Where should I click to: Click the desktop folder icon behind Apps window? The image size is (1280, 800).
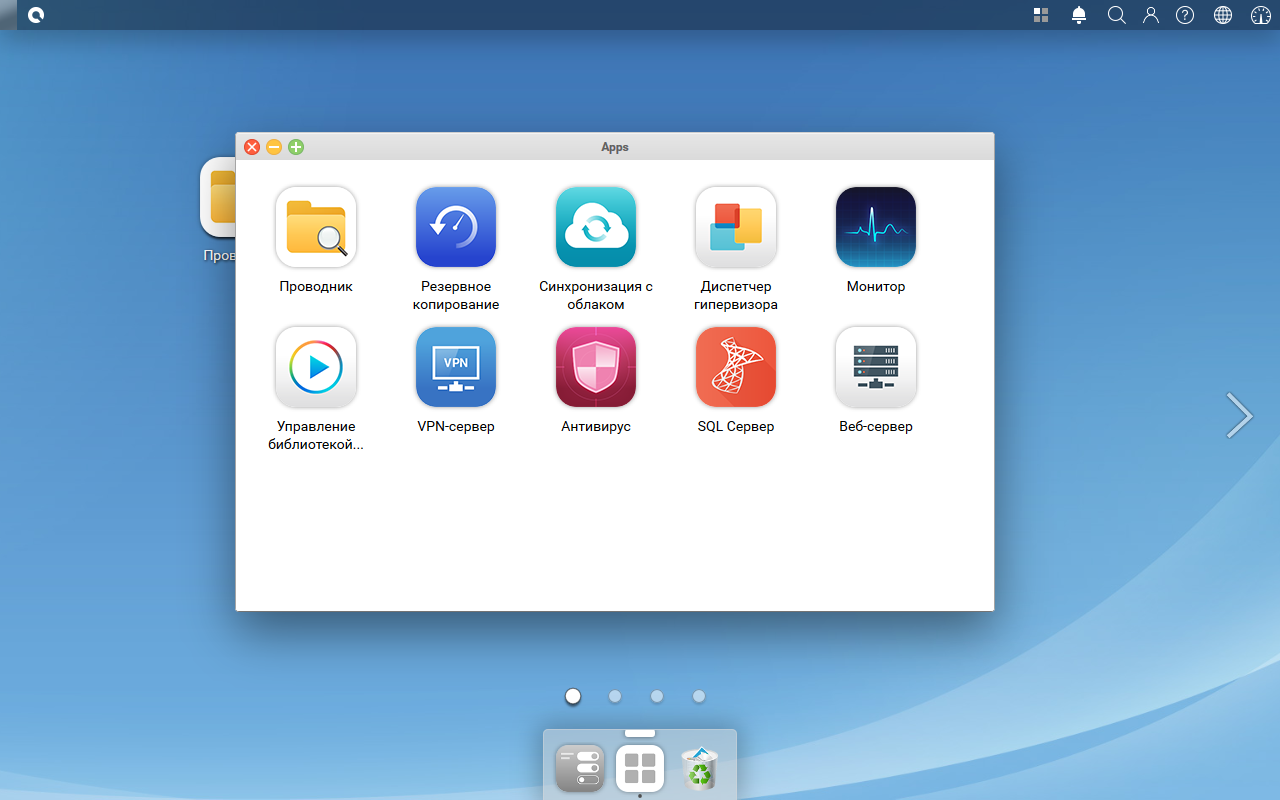pyautogui.click(x=217, y=197)
